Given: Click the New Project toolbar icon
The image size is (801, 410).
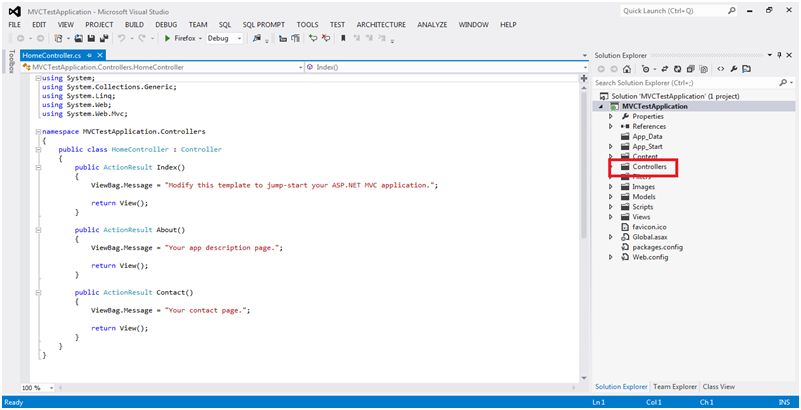Looking at the screenshot, I should pos(58,38).
